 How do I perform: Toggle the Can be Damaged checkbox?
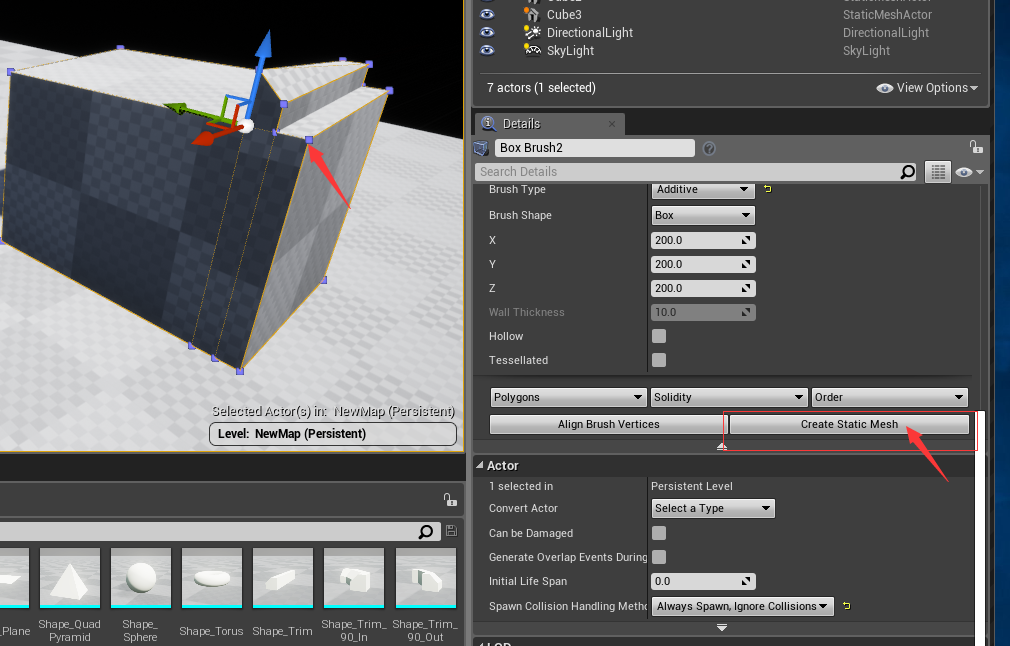click(659, 533)
